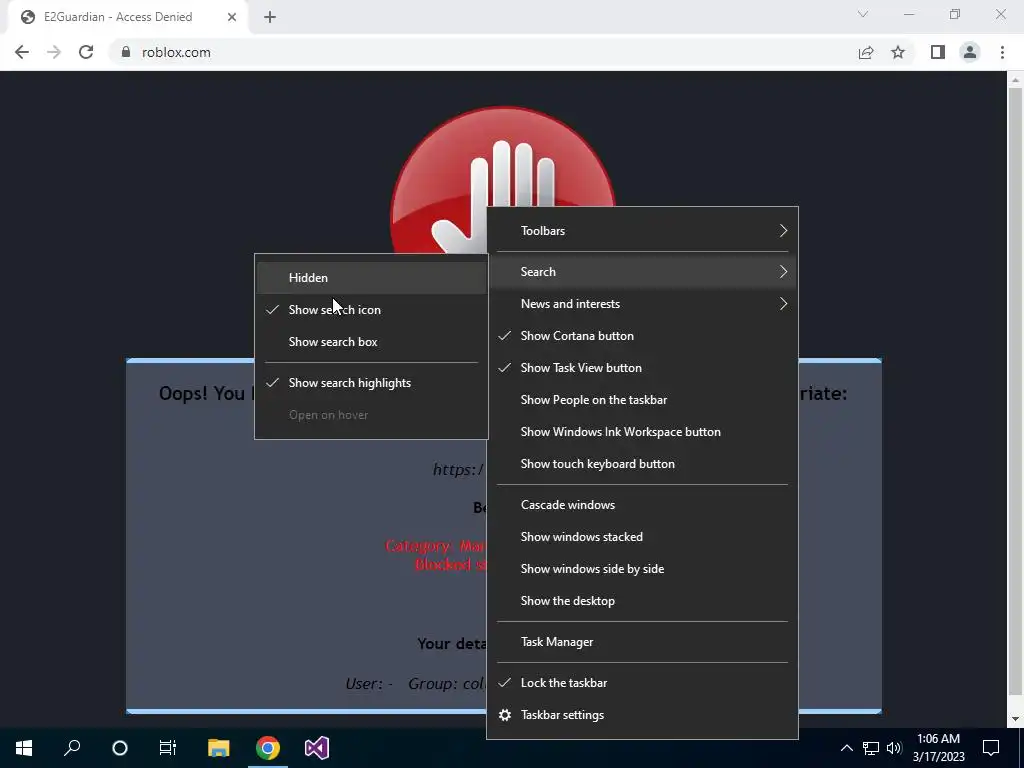The width and height of the screenshot is (1024, 768).
Task: Choose Show search box option
Action: pyautogui.click(x=371, y=342)
